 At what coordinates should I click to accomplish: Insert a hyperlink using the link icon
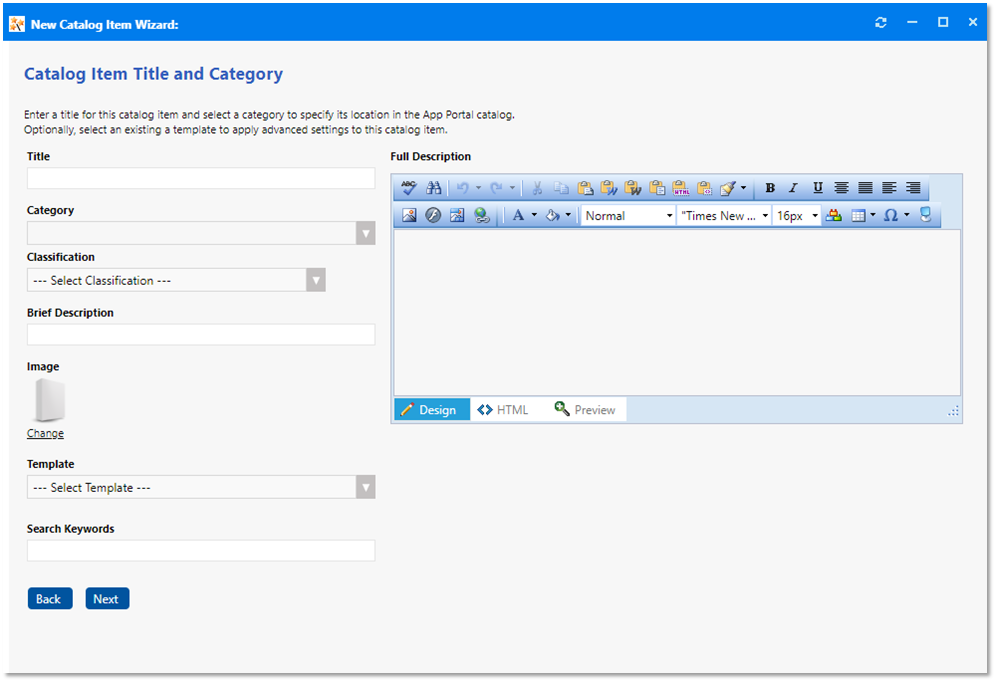[x=483, y=214]
